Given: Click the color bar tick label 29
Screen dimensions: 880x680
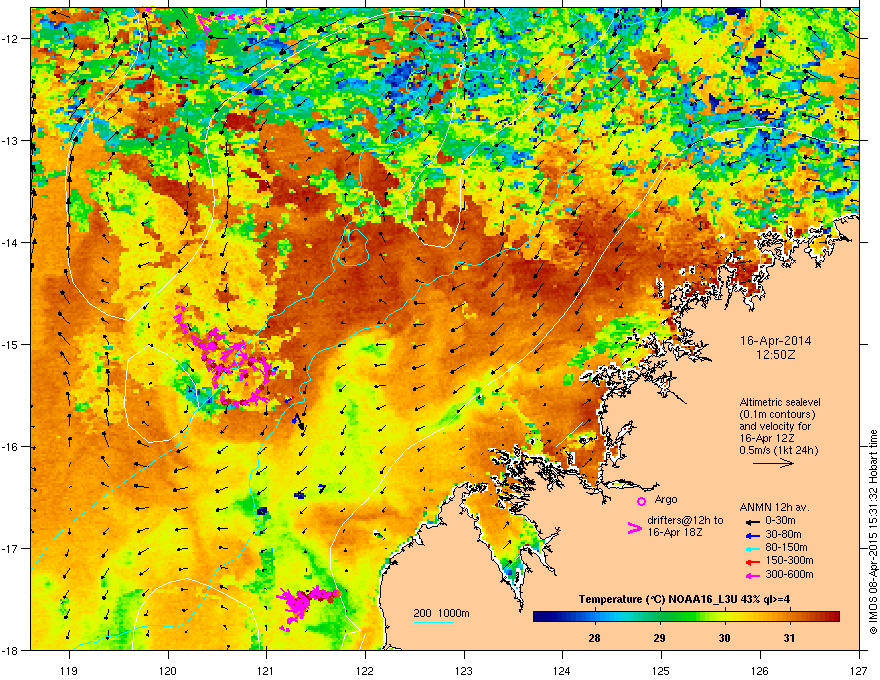Looking at the screenshot, I should coord(659,638).
